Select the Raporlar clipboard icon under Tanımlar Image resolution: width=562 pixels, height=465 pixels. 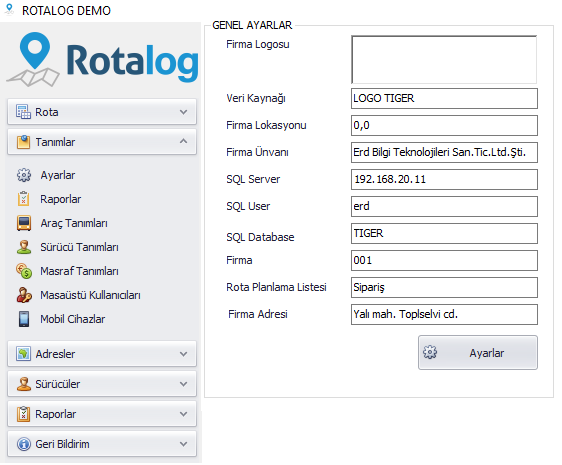(24, 199)
